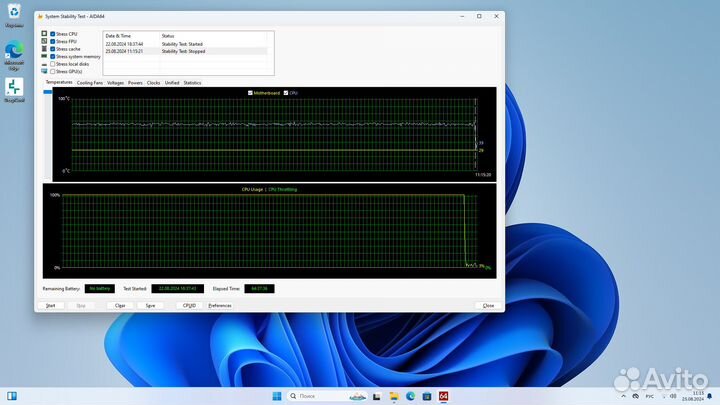The width and height of the screenshot is (720, 405).
Task: Select the Stability Test Stopped log row
Action: click(x=185, y=51)
